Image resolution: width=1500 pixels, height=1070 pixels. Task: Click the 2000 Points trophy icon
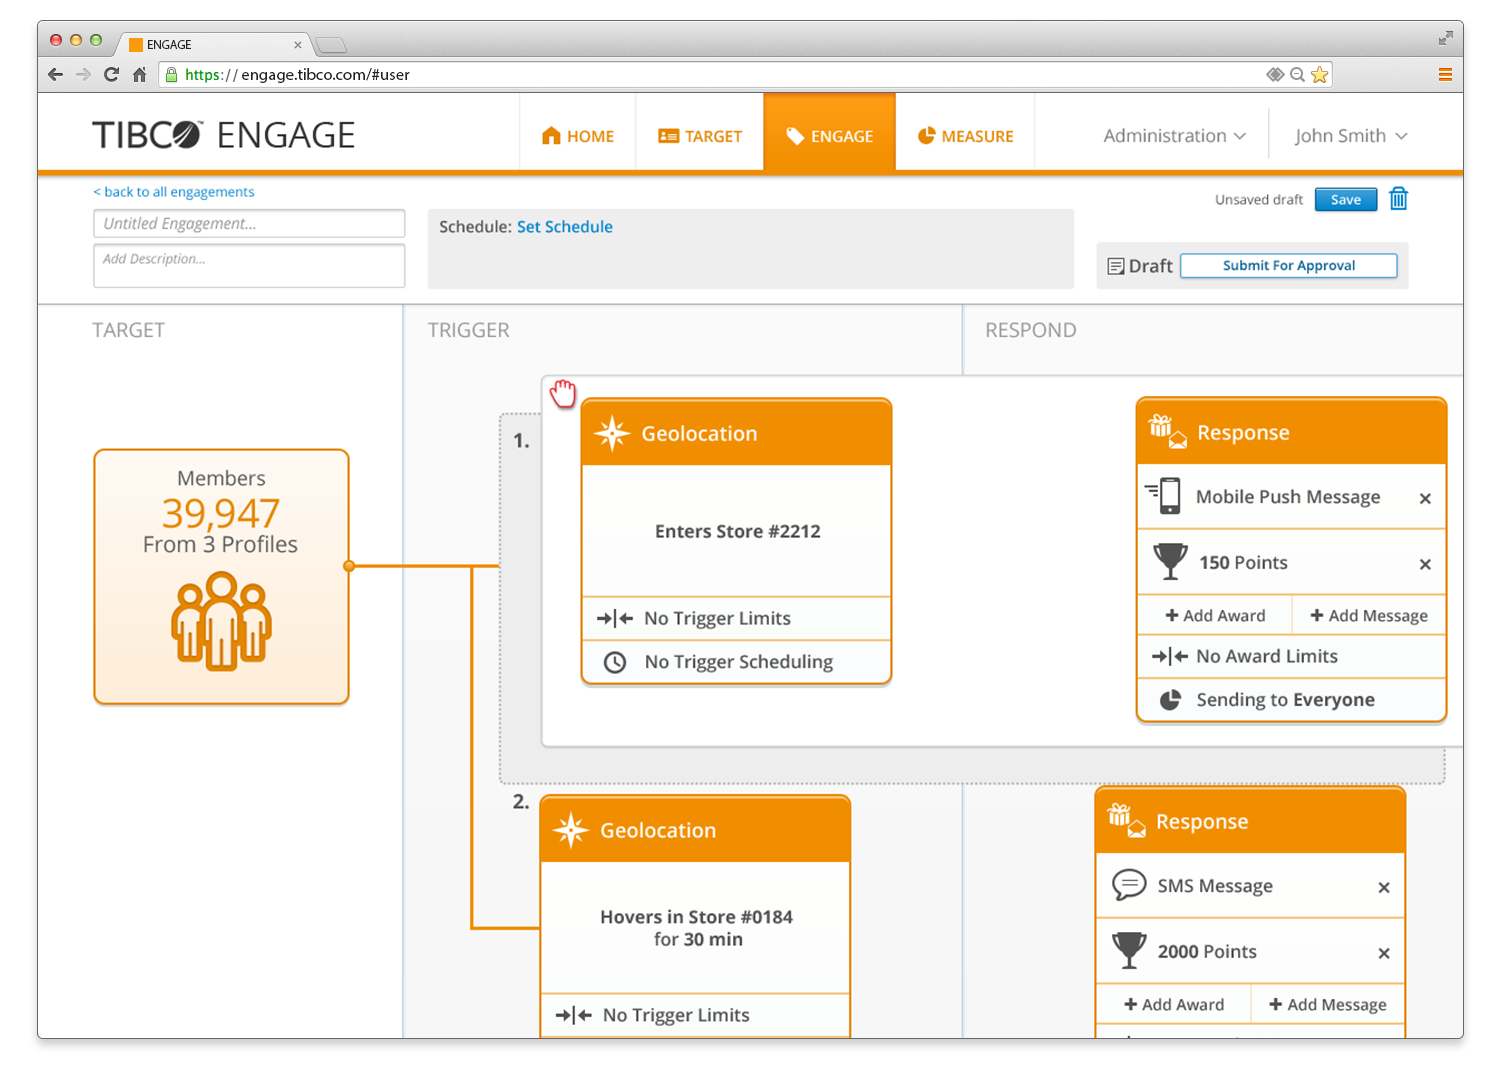tap(1129, 951)
